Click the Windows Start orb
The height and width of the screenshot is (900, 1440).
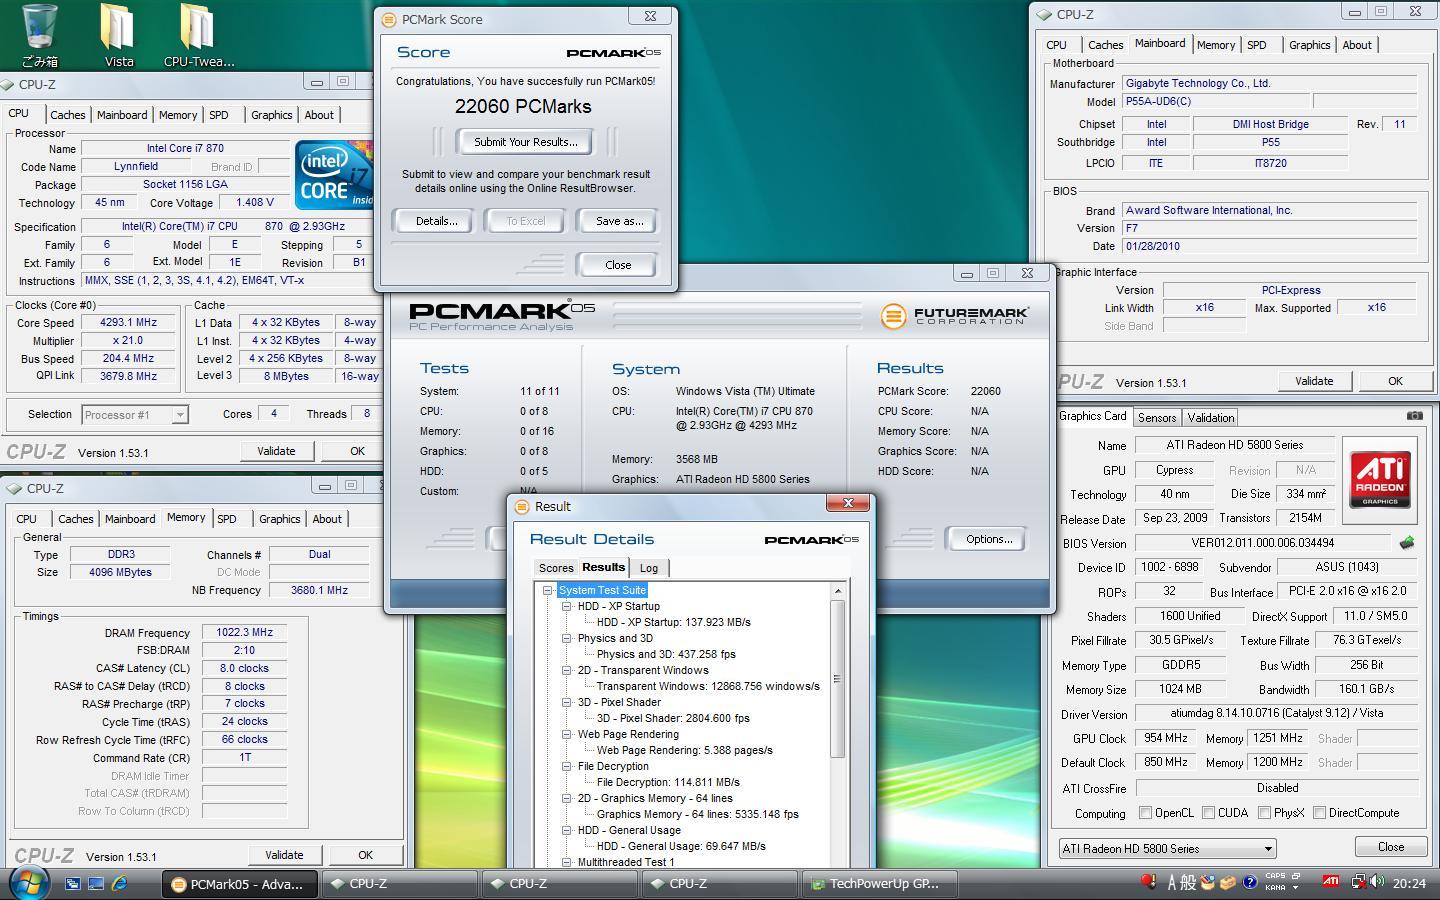pos(28,883)
